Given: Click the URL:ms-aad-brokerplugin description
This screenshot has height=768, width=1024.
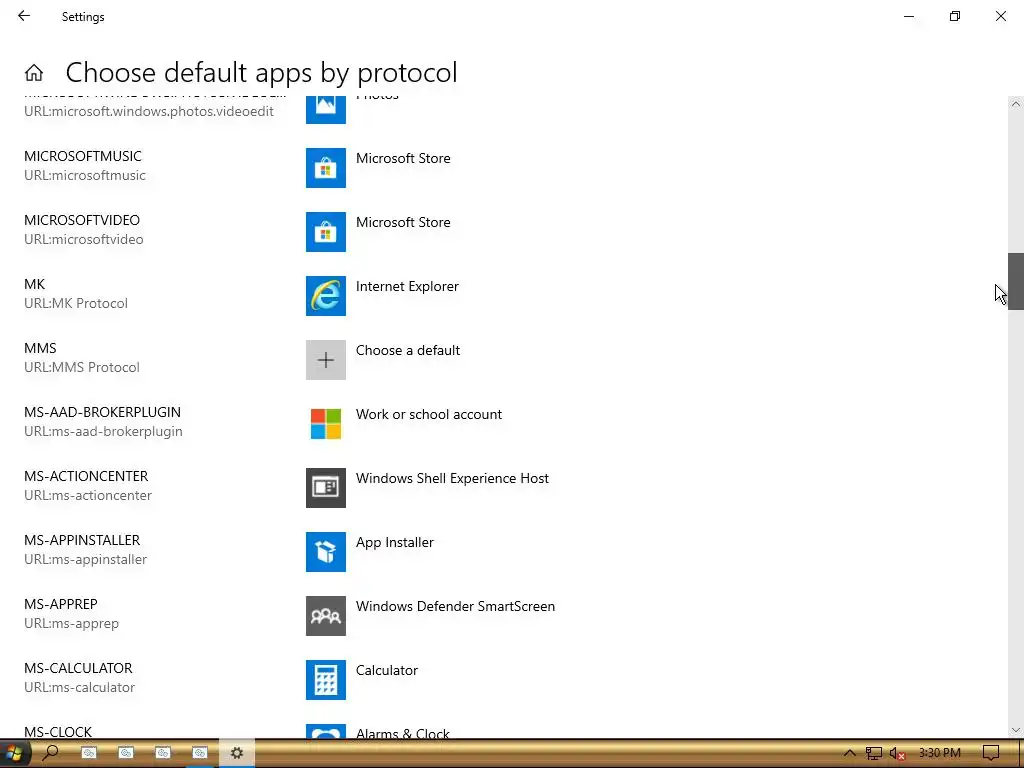Looking at the screenshot, I should click(103, 431).
